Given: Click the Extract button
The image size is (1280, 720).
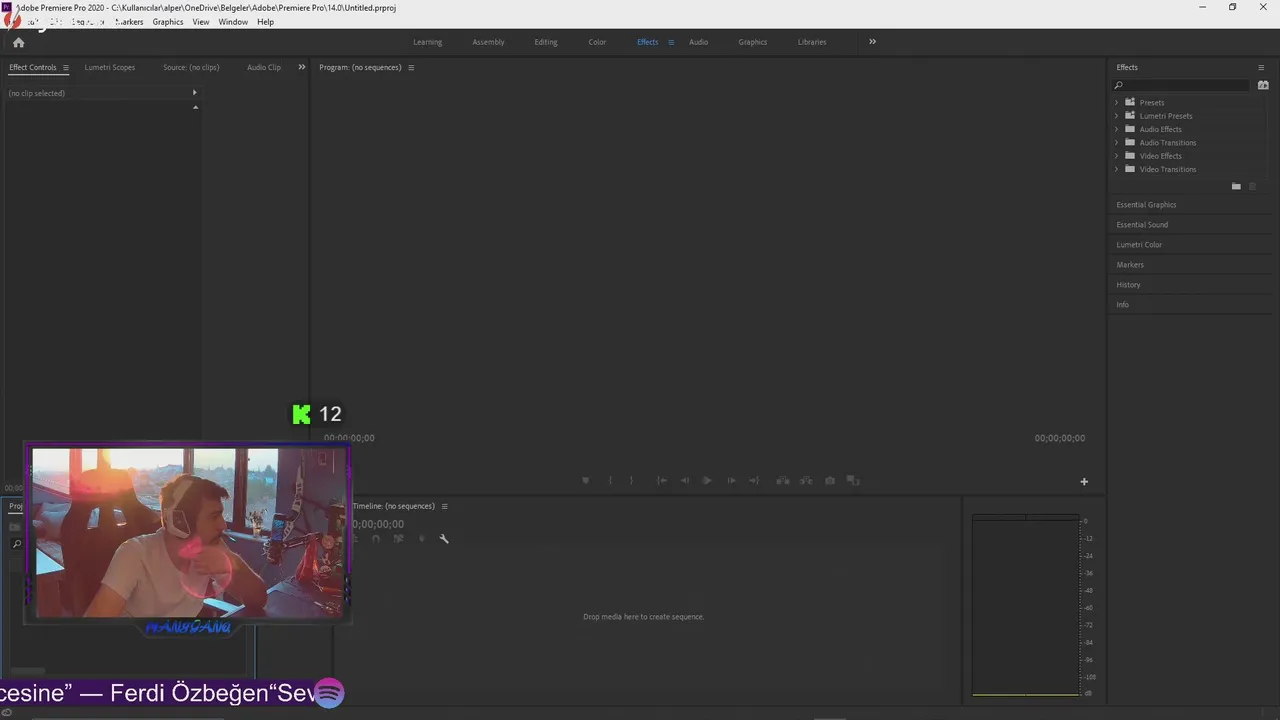Looking at the screenshot, I should pos(806,481).
